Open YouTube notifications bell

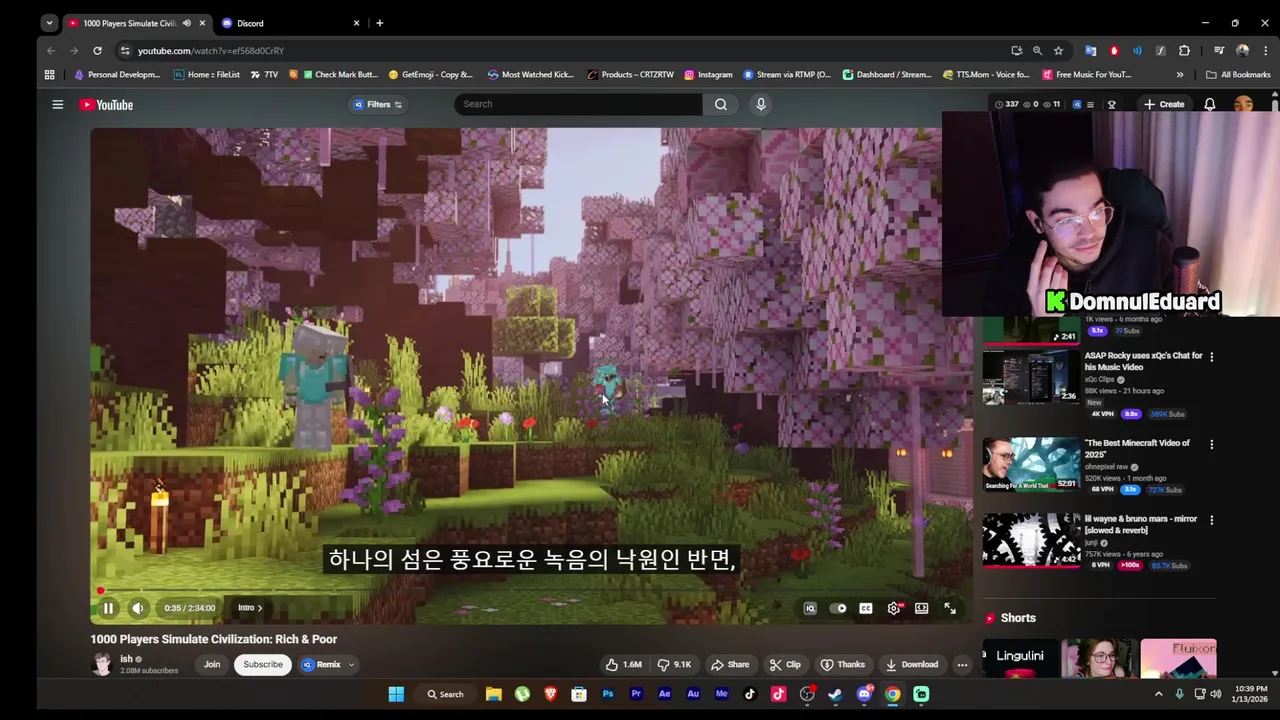click(1210, 104)
